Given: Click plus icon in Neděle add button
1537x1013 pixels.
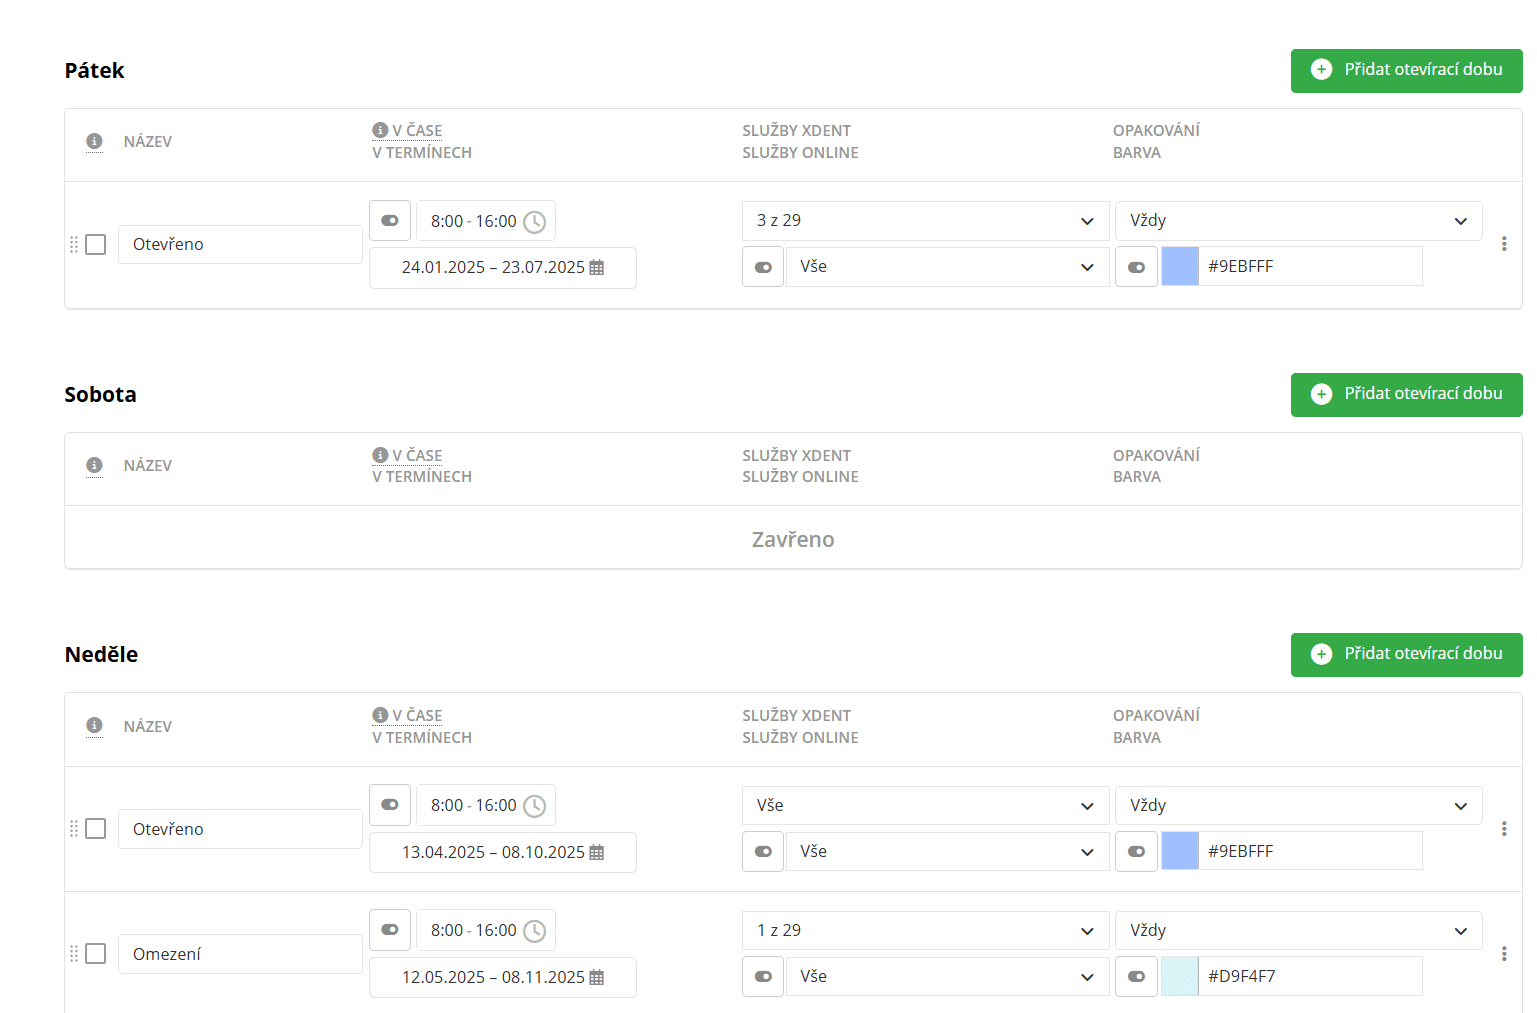Looking at the screenshot, I should [x=1321, y=654].
